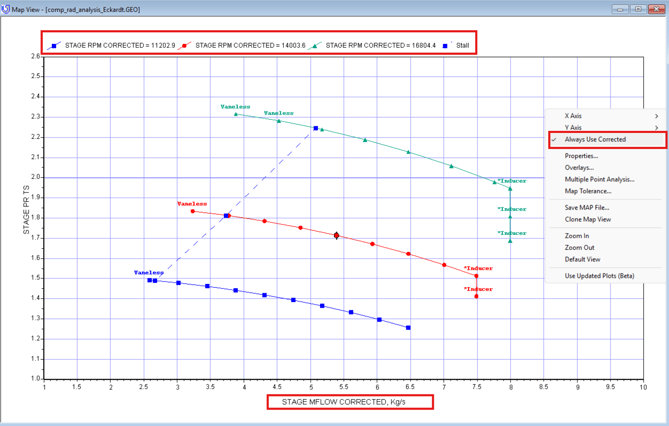Viewport: 669px width, 426px height.
Task: Enable Use Updated Plots (Beta)
Action: click(x=599, y=276)
